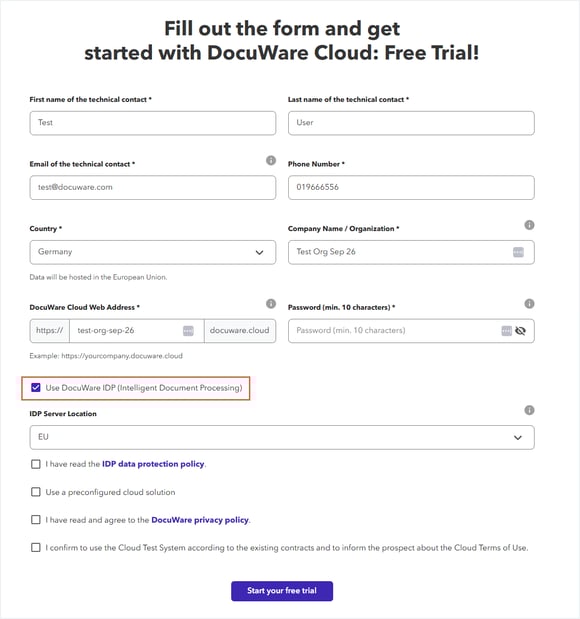Click autofill icon in Company Name field
The width and height of the screenshot is (580, 619).
click(518, 252)
